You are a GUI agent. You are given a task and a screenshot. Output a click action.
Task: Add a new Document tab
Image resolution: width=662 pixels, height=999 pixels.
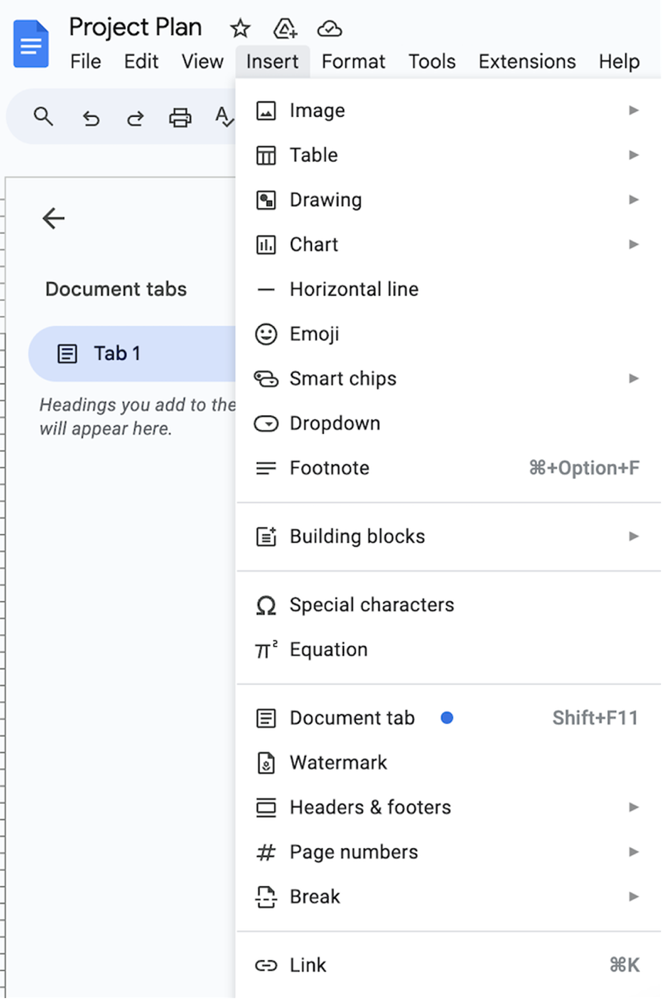[448, 718]
